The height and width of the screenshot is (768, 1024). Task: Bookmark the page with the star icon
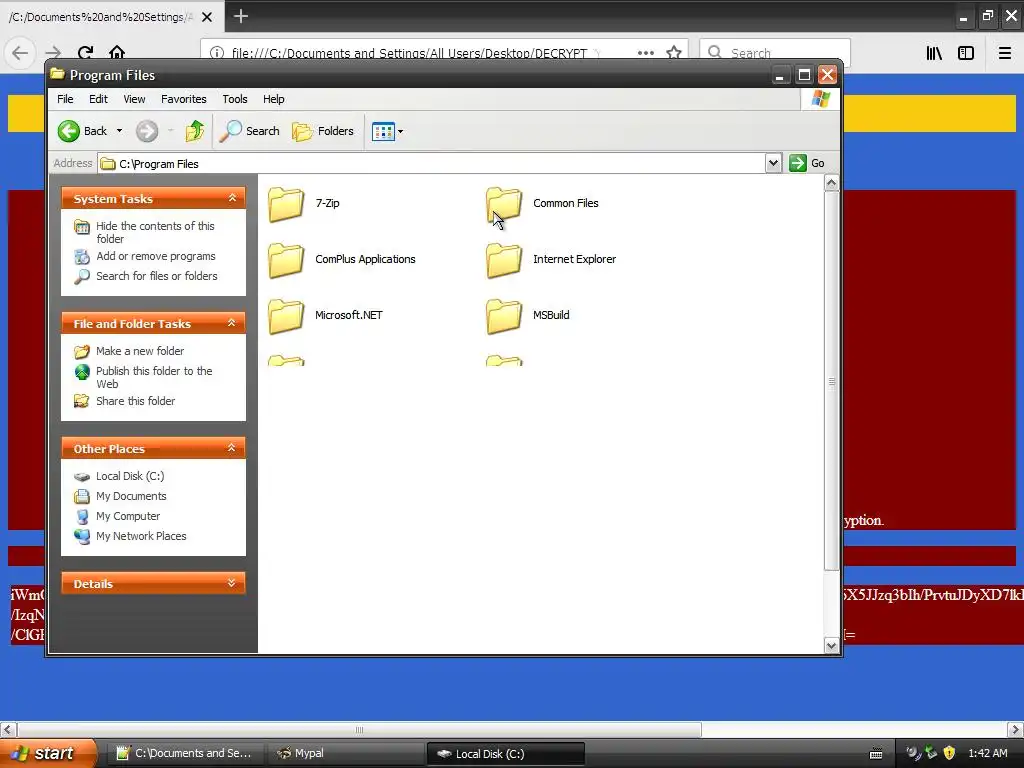pyautogui.click(x=674, y=53)
